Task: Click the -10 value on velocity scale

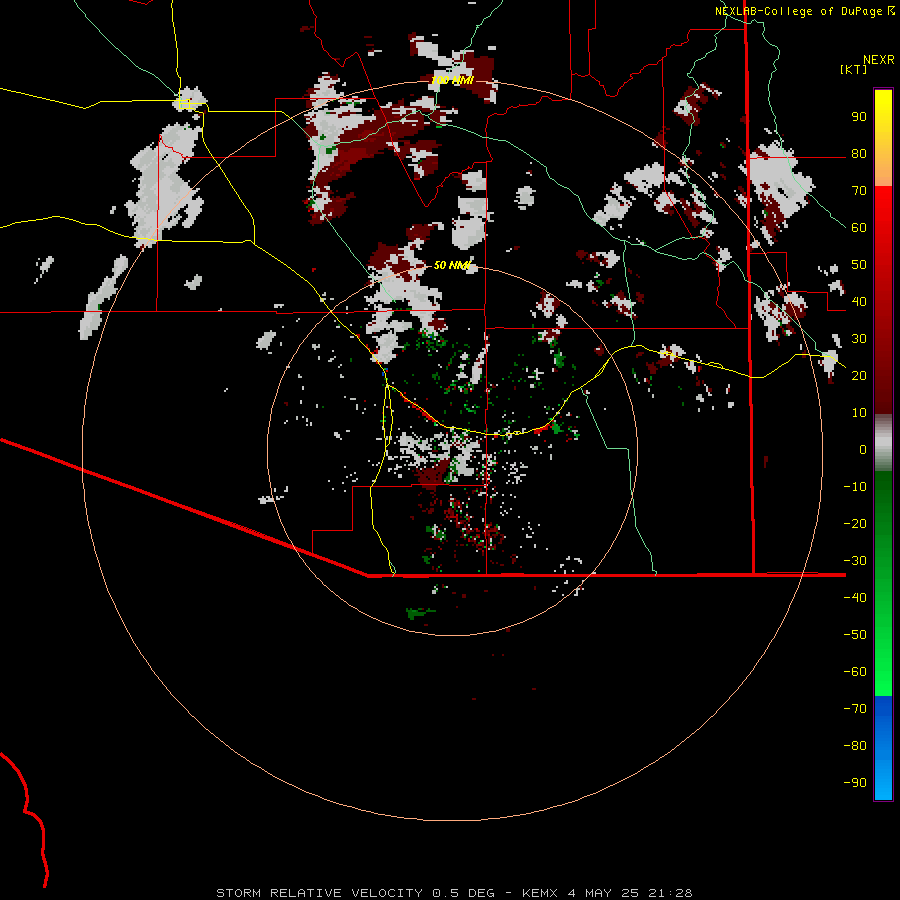Action: (855, 487)
